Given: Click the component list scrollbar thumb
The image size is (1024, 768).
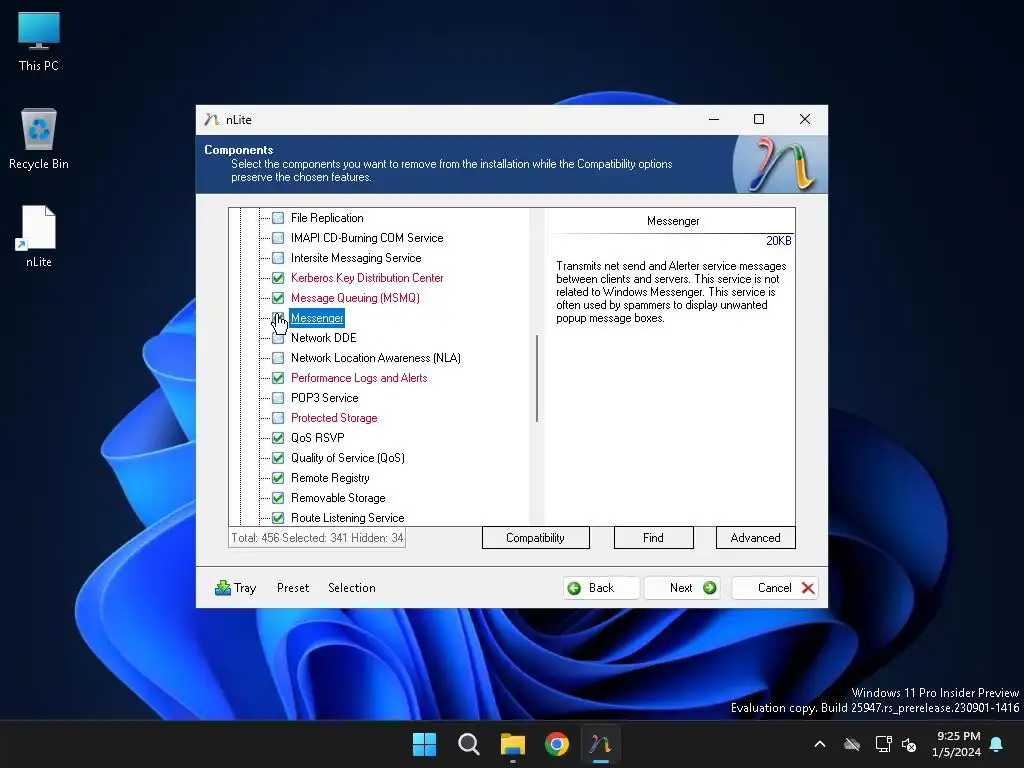Looking at the screenshot, I should (x=537, y=378).
